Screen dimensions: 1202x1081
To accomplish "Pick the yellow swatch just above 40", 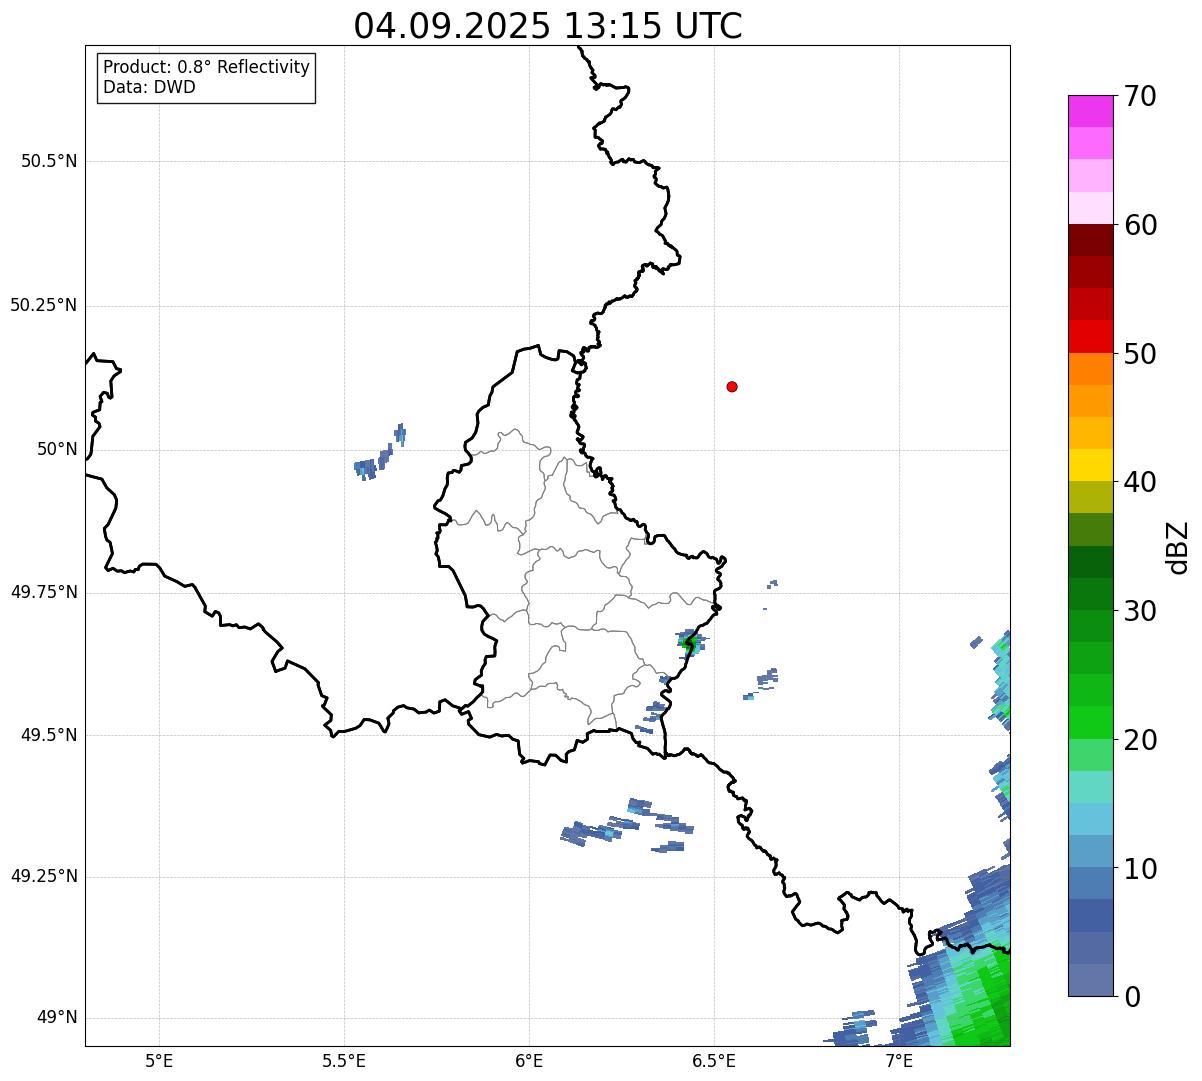I will (1090, 465).
